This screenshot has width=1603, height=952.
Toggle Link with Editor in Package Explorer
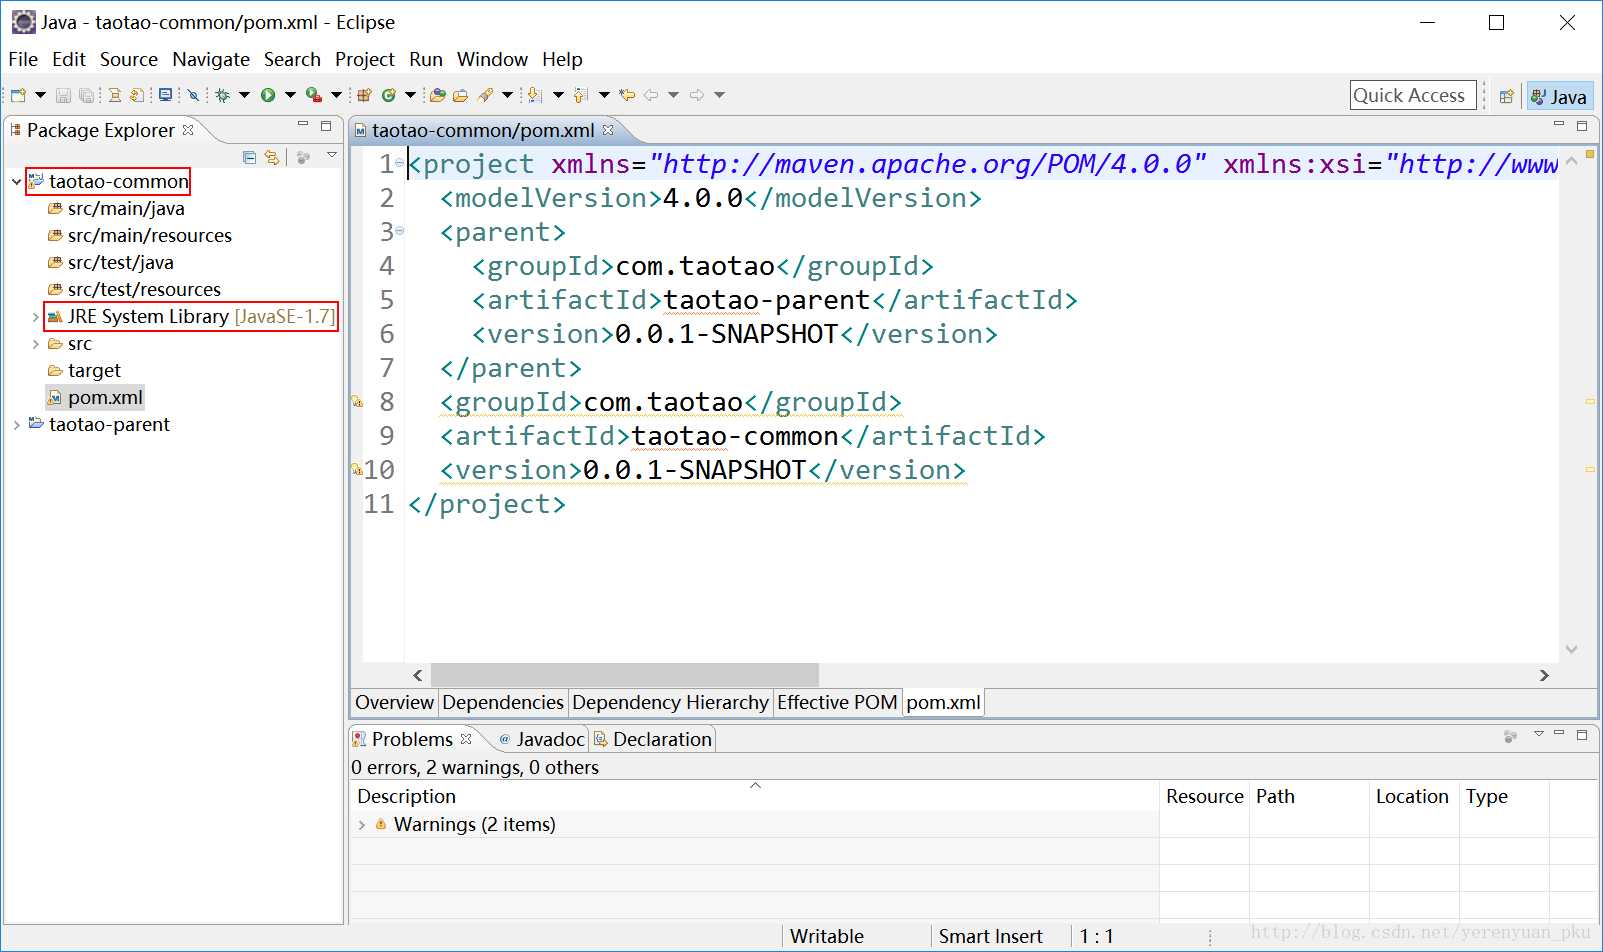(x=272, y=157)
